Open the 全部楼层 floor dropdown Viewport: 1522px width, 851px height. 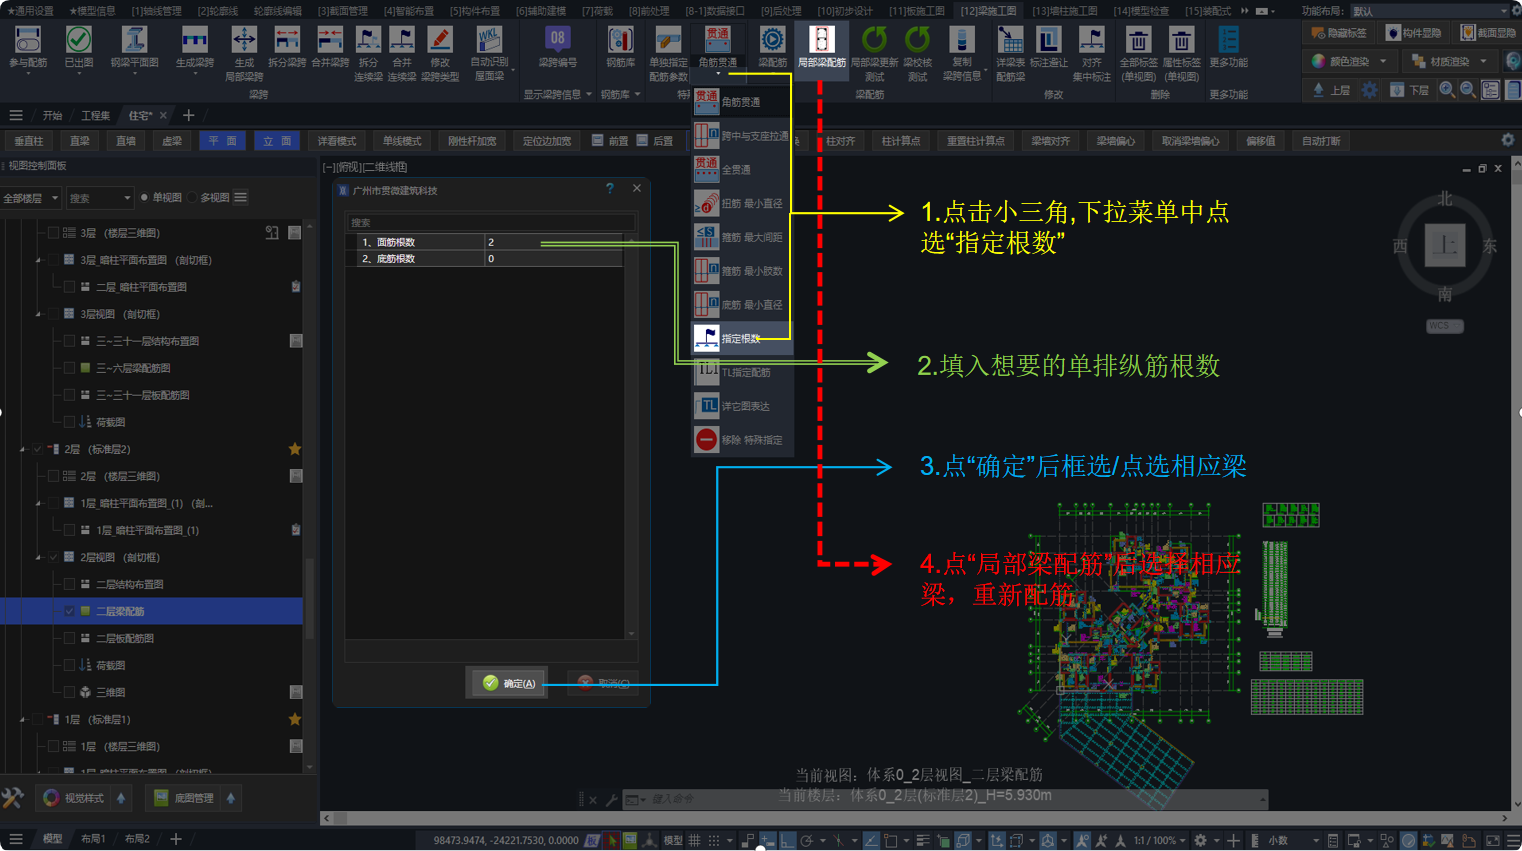[31, 198]
